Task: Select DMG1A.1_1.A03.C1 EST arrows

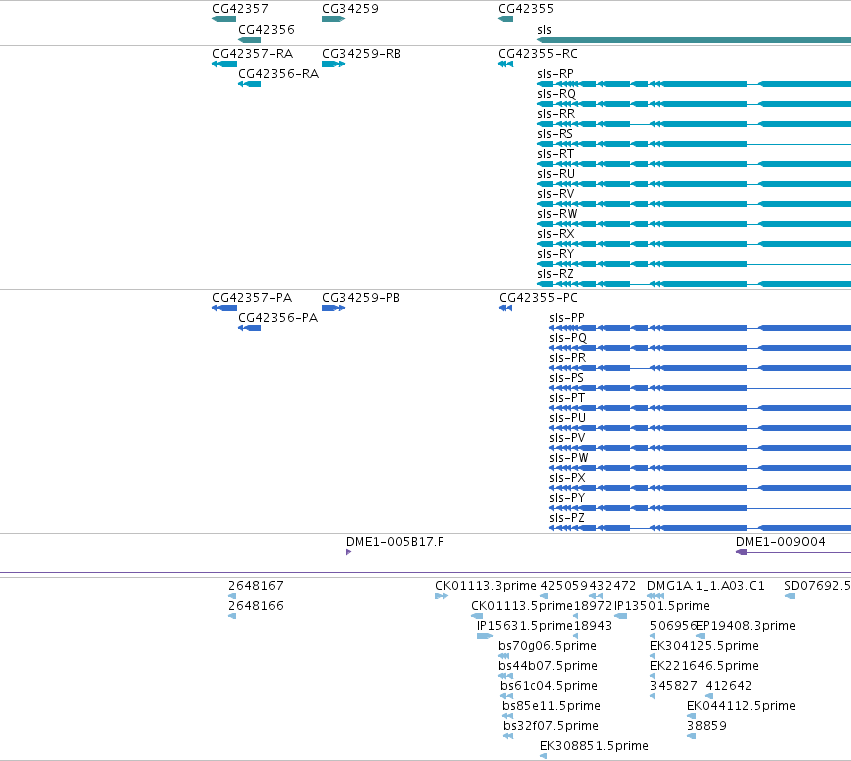Action: [656, 596]
